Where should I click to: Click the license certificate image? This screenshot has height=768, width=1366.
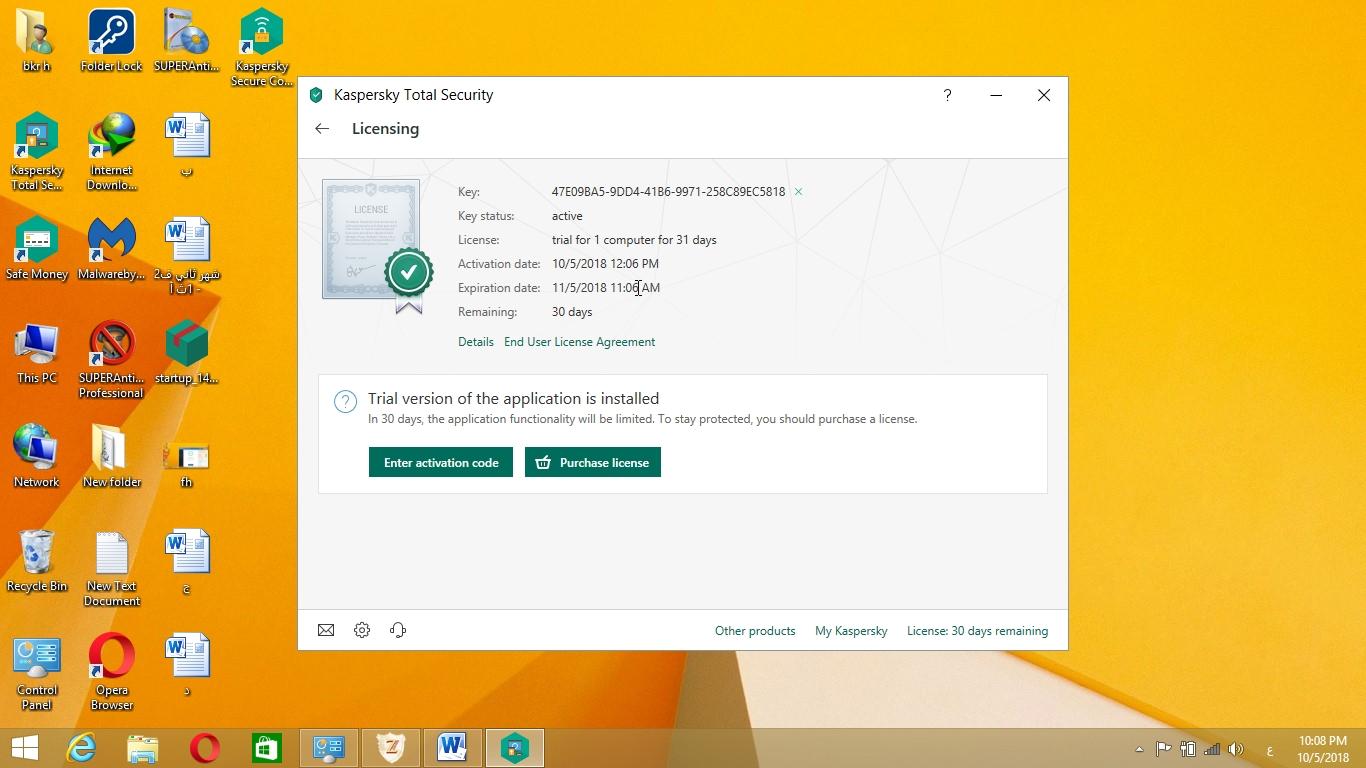(x=377, y=246)
